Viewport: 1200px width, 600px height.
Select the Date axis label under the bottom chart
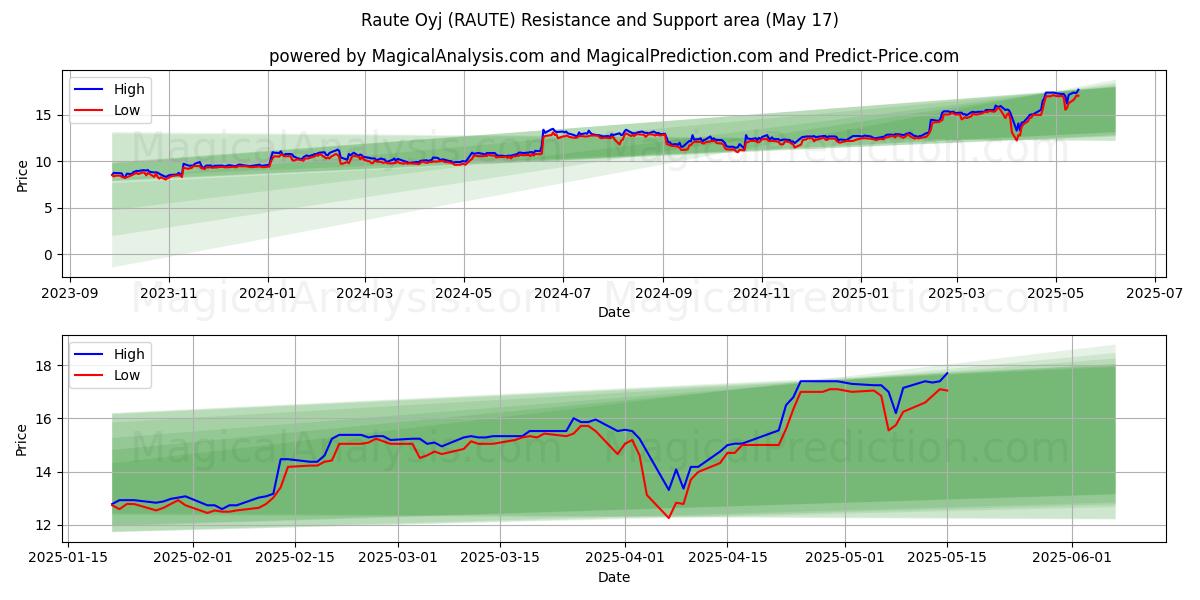tap(614, 578)
